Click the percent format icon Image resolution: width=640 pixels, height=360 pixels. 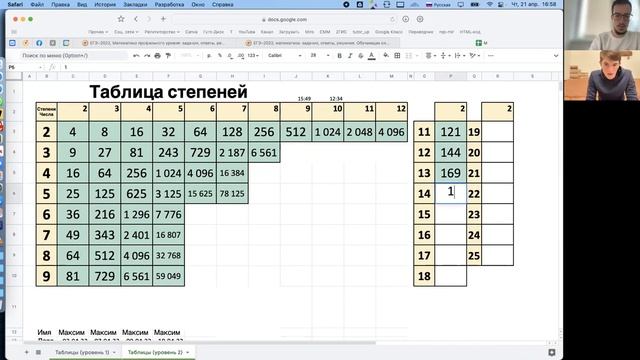[x=220, y=56]
